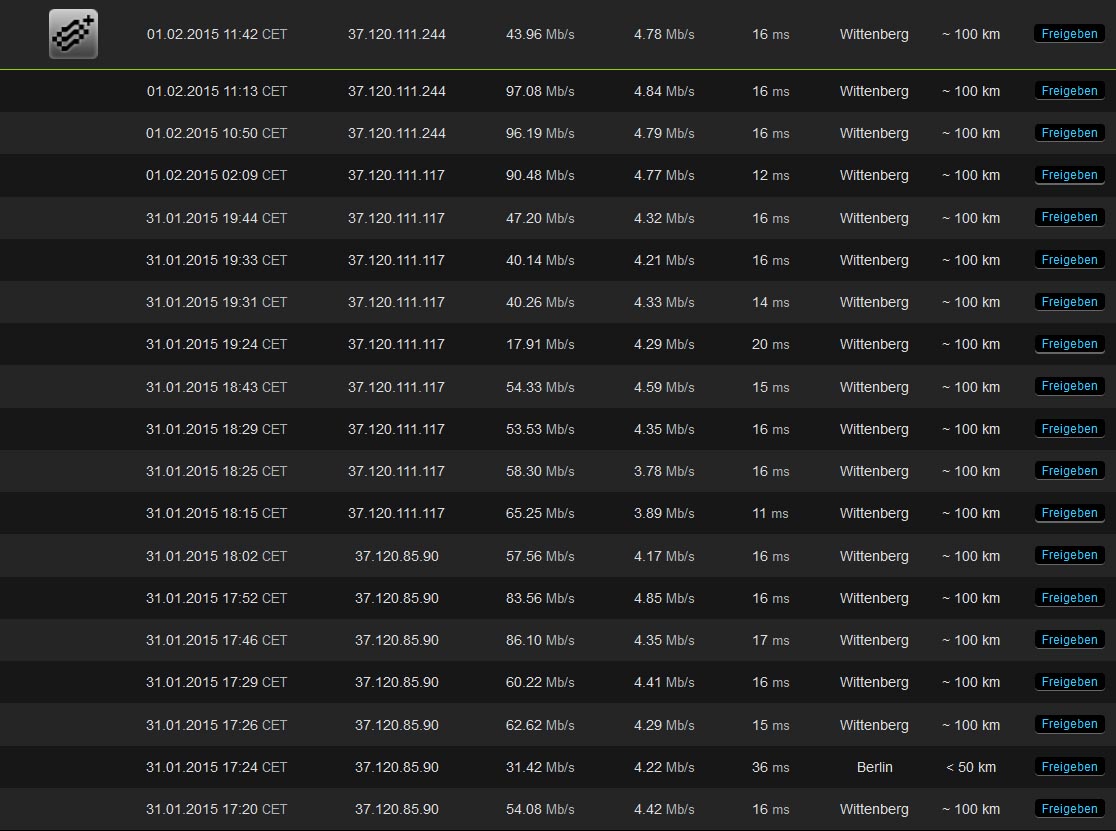Select the row dated 01.02.2015 10:50
Viewport: 1116px width, 831px height.
click(x=558, y=133)
